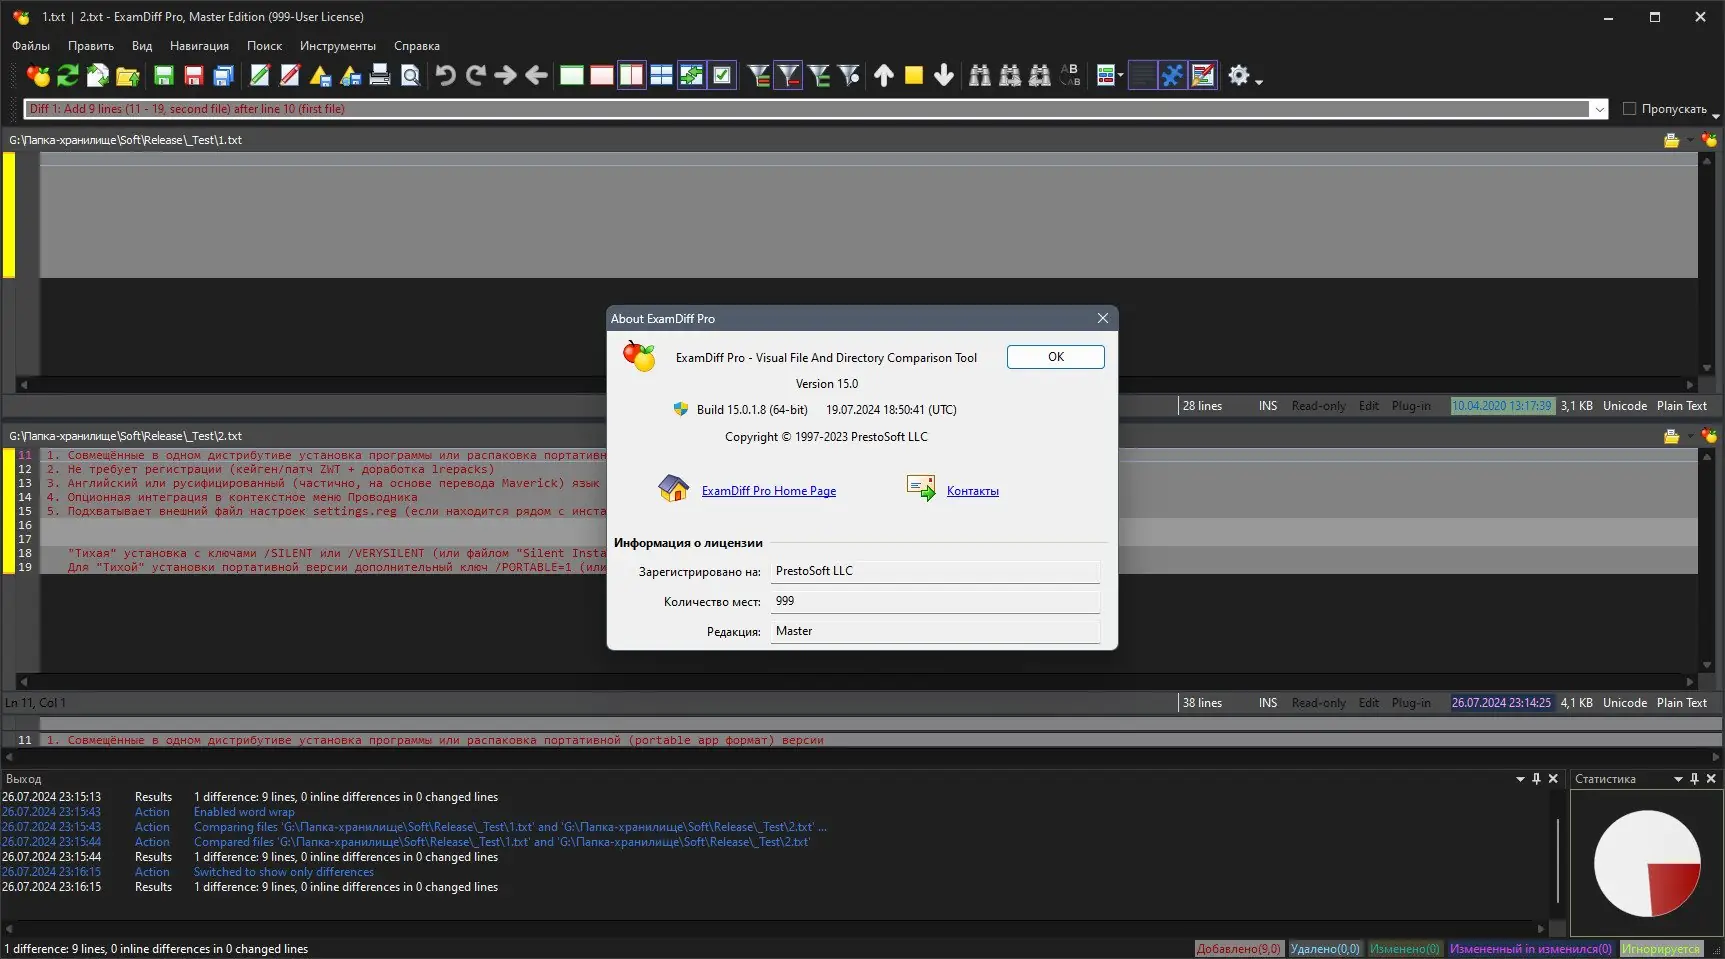Click the Compare (apples) toolbar icon
Screen dimensions: 1725x959
pyautogui.click(x=38, y=75)
